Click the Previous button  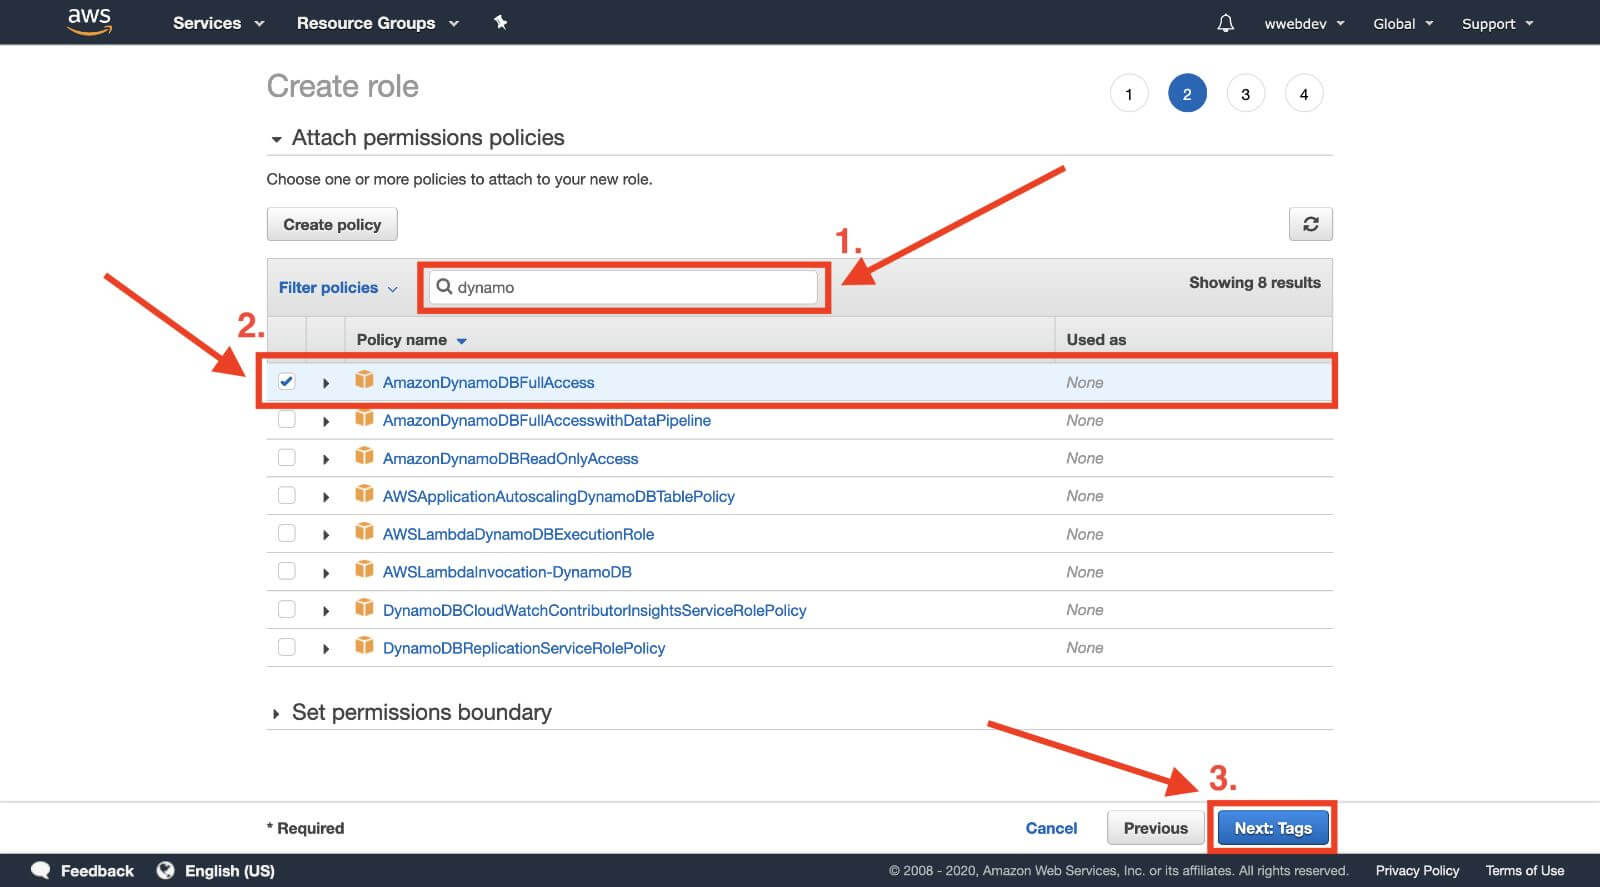[1155, 828]
